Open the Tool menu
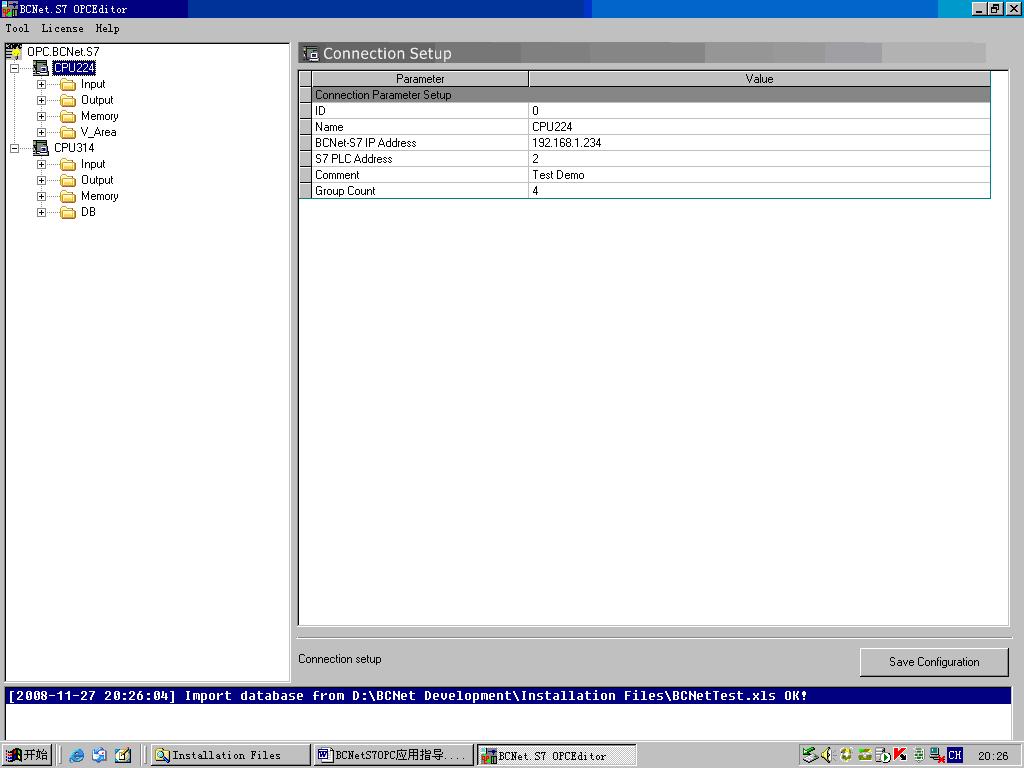Screen dimensions: 1024x768 (x=17, y=28)
